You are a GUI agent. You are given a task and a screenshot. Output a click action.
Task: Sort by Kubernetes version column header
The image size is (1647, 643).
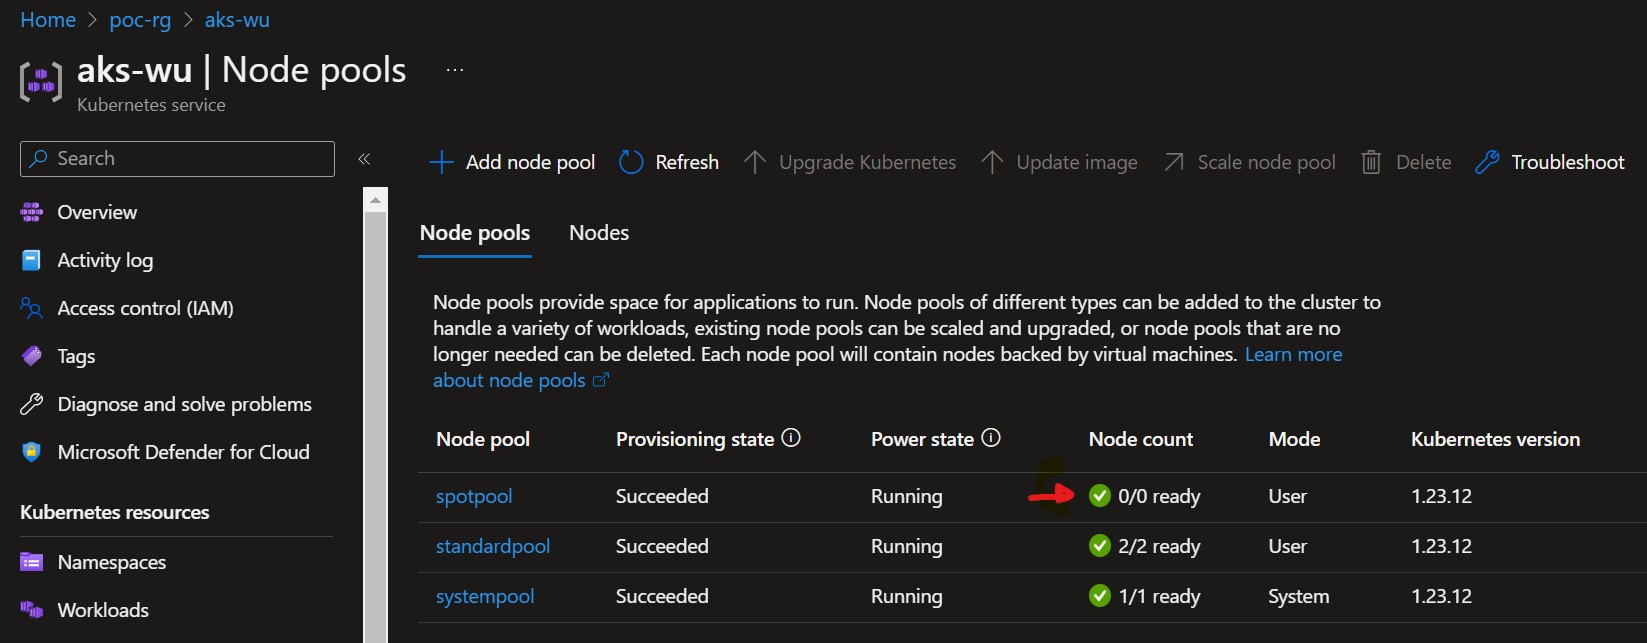tap(1495, 439)
